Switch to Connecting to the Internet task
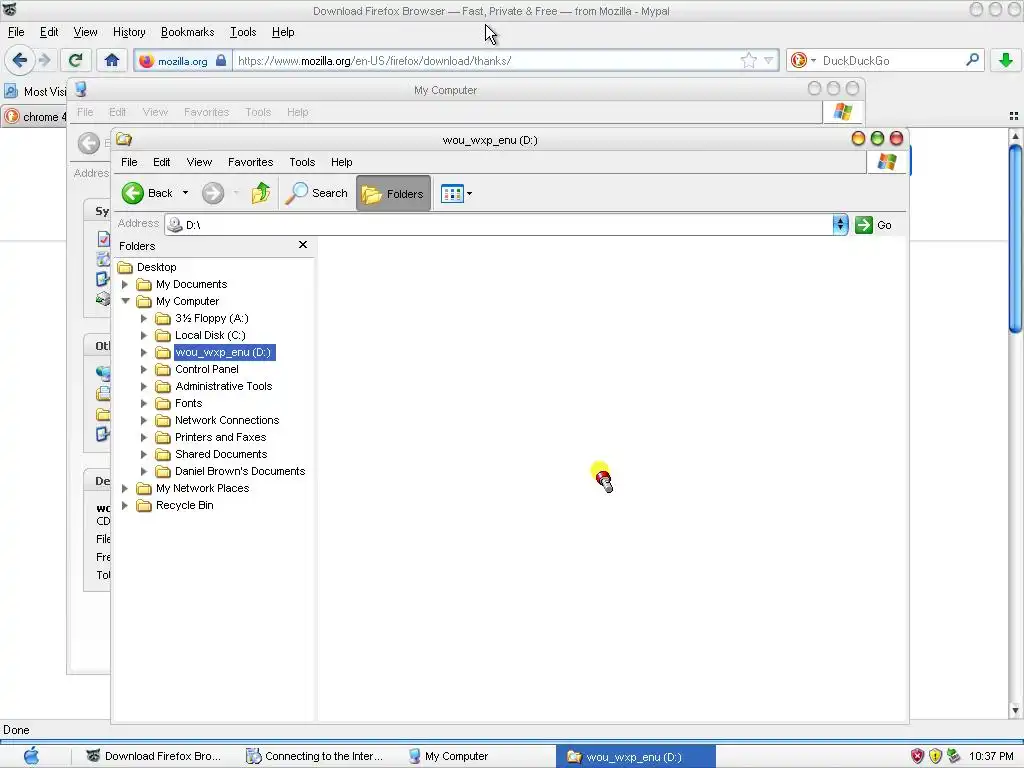Image resolution: width=1024 pixels, height=768 pixels. pyautogui.click(x=314, y=756)
